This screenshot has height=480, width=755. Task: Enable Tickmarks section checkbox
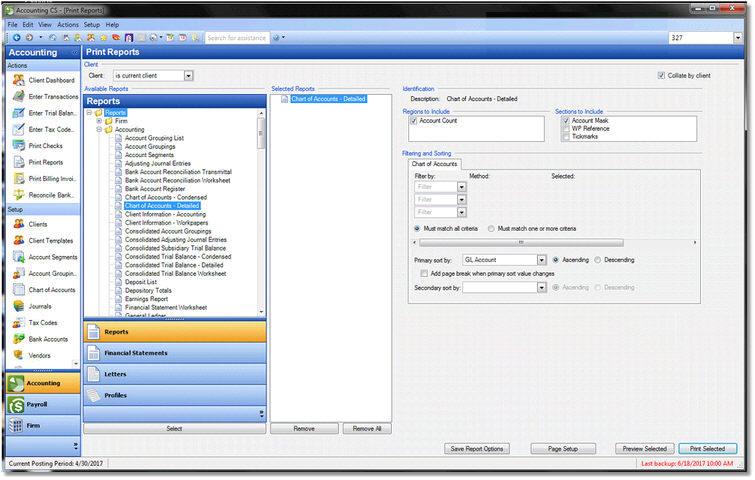pyautogui.click(x=566, y=137)
